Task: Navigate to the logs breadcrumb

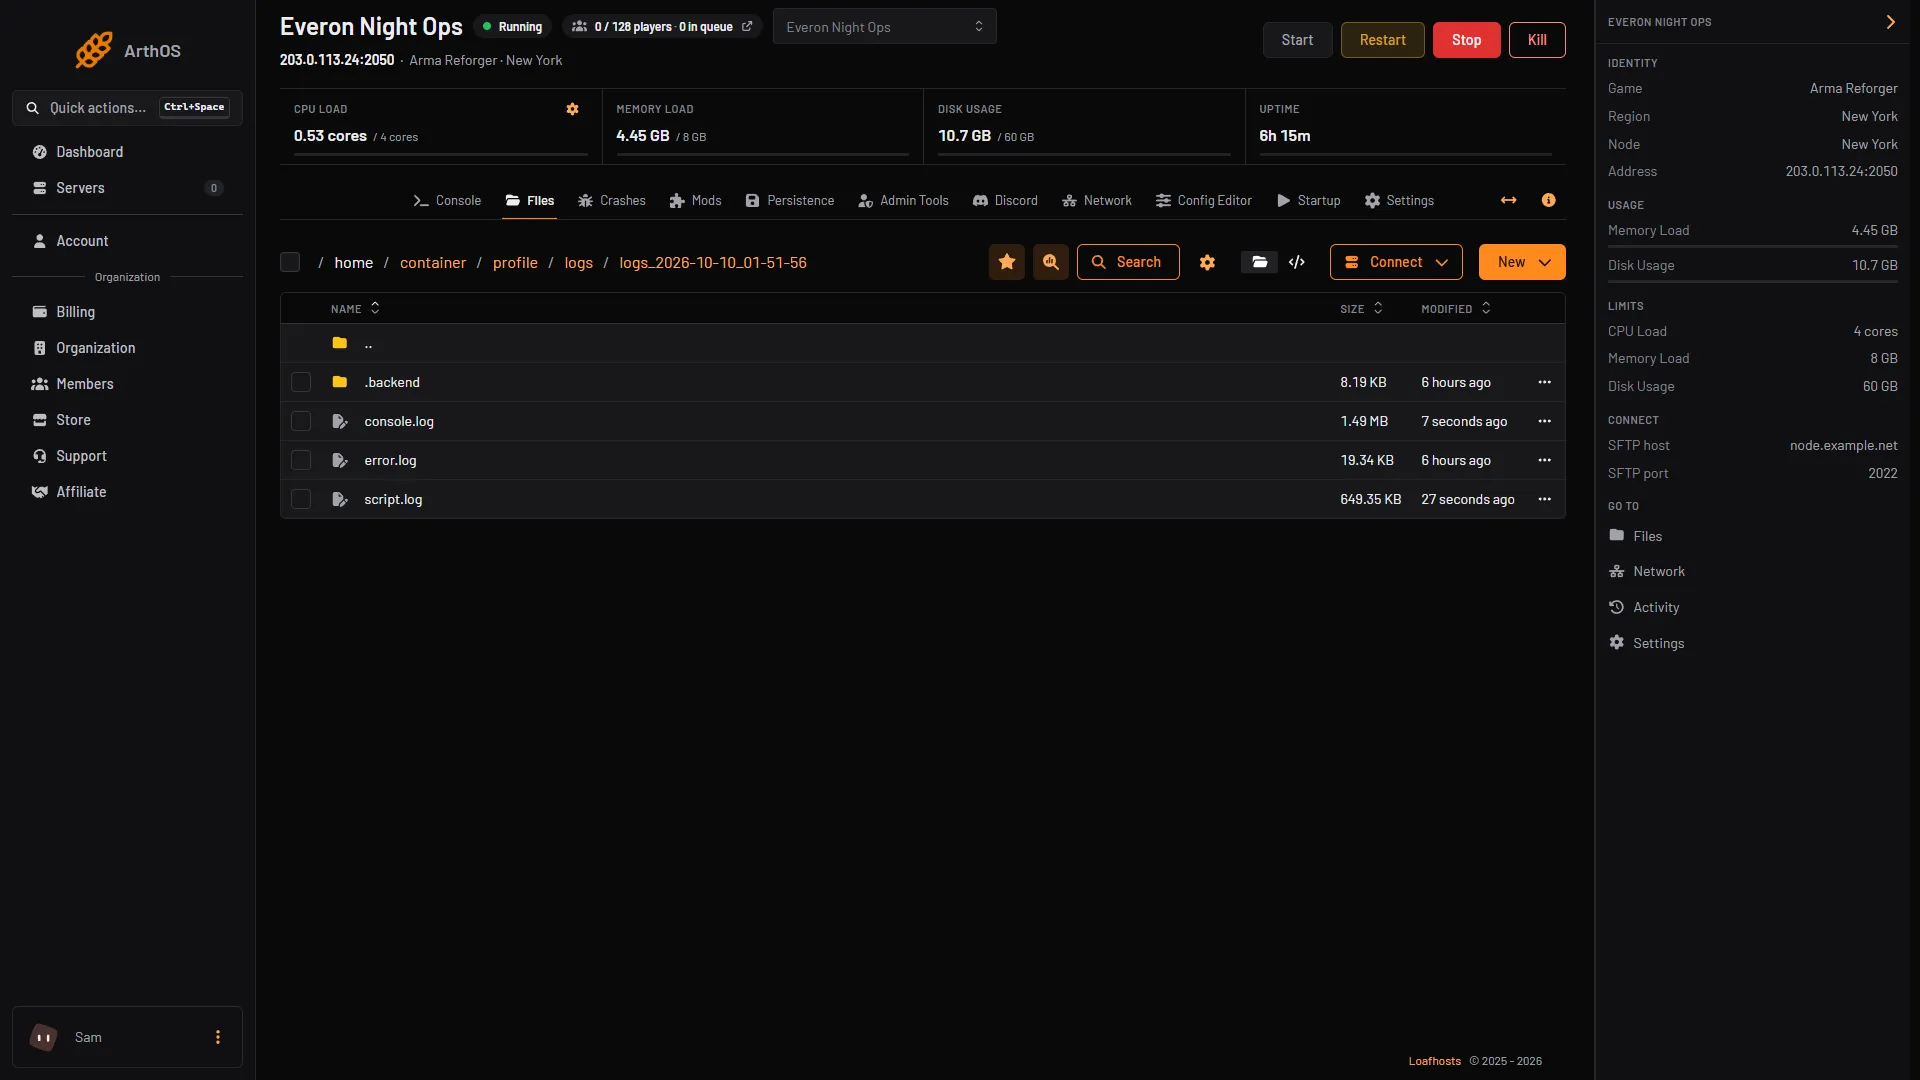Action: [x=578, y=262]
